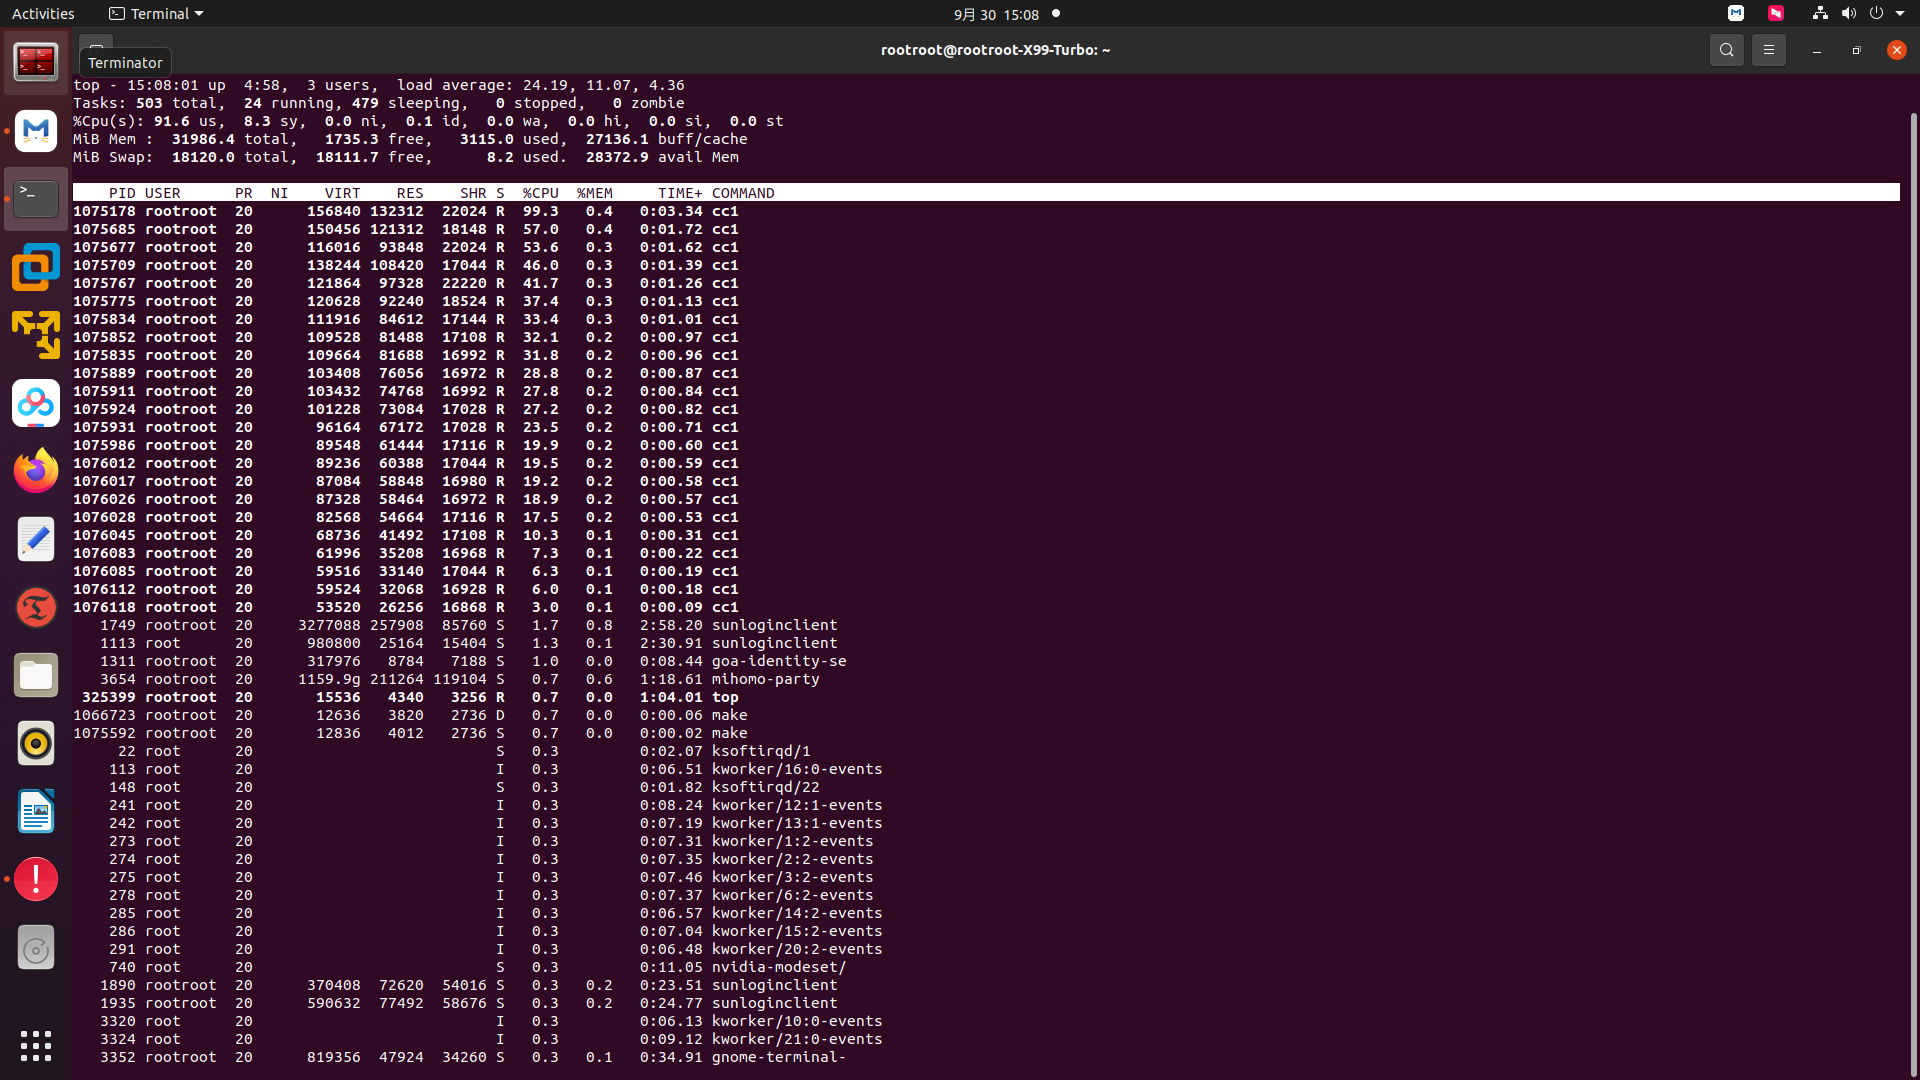Screen dimensions: 1920x1080
Task: Open the Files manager dock icon
Action: (x=36, y=676)
